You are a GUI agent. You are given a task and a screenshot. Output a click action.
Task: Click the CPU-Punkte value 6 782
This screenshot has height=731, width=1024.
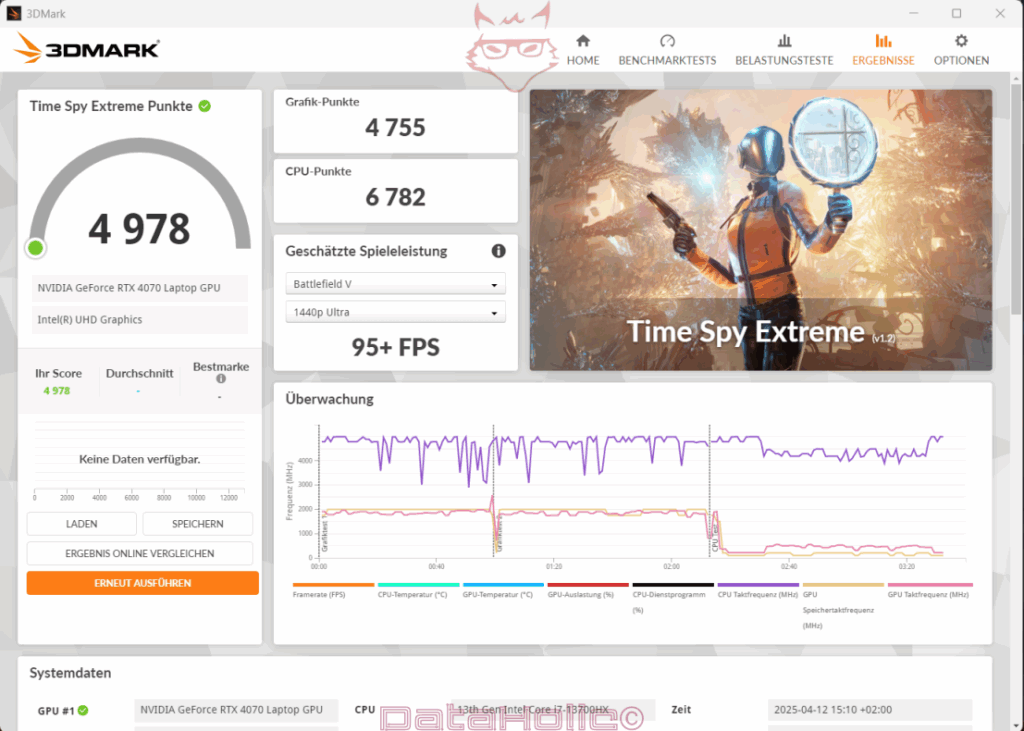tap(395, 197)
